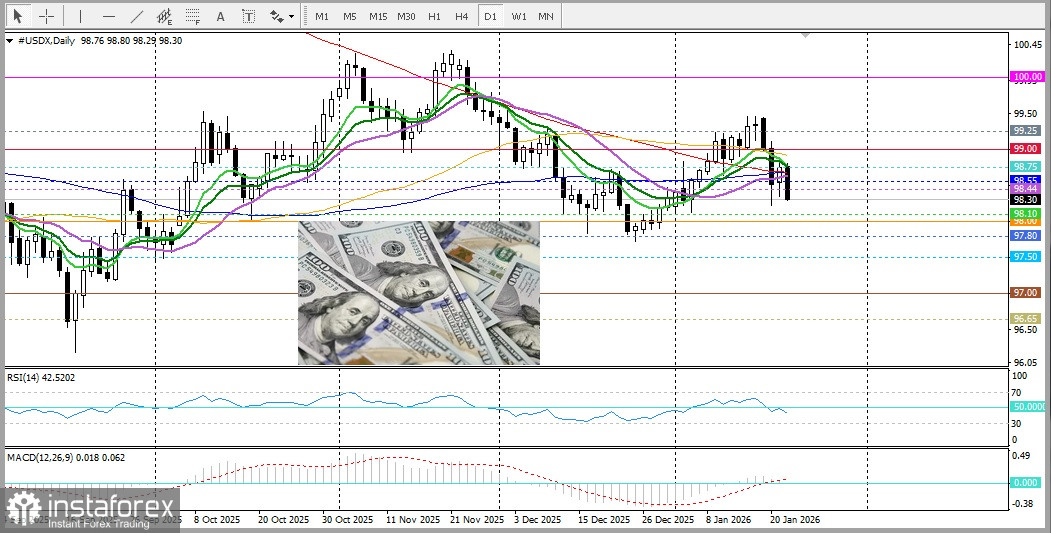Screen dimensions: 1051x533
Task: Click the RSI 50.0000 level label
Action: tap(1028, 407)
